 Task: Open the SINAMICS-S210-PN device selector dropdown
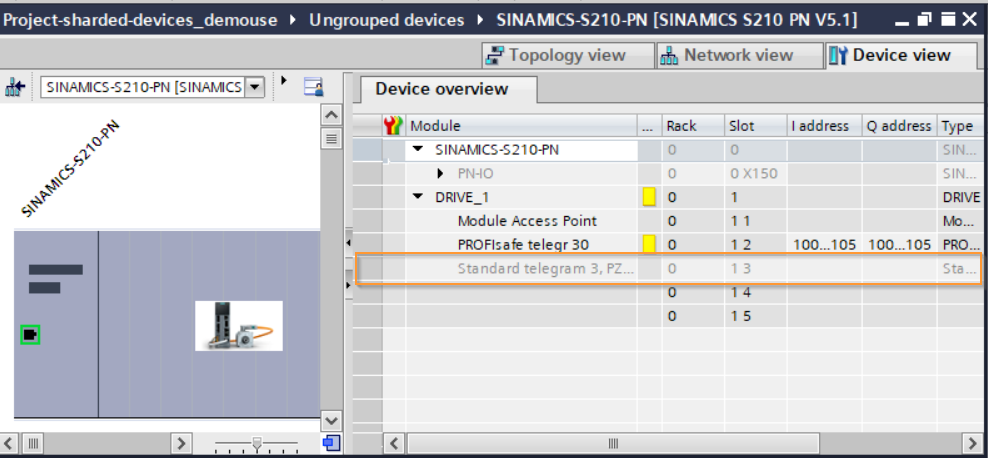254,87
